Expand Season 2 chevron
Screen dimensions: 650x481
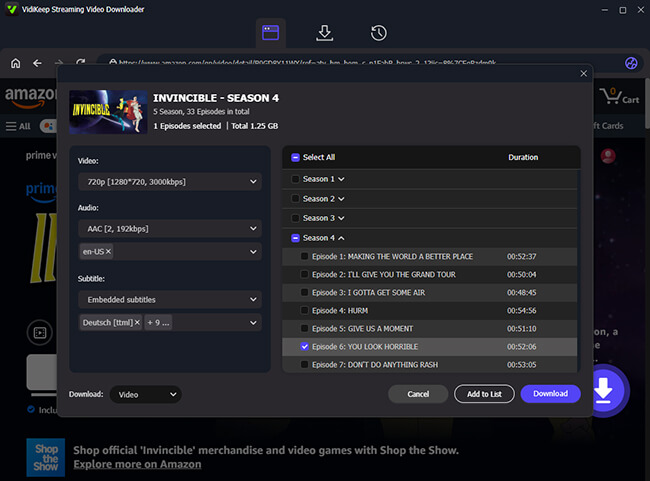click(341, 199)
